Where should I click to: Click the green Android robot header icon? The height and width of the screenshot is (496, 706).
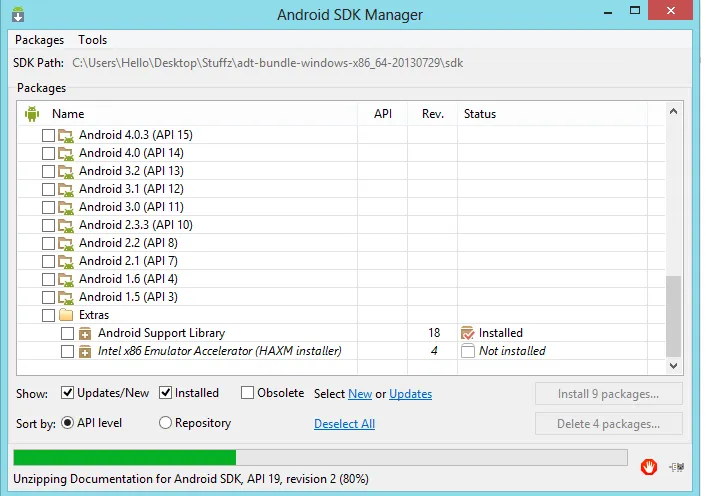pyautogui.click(x=32, y=114)
